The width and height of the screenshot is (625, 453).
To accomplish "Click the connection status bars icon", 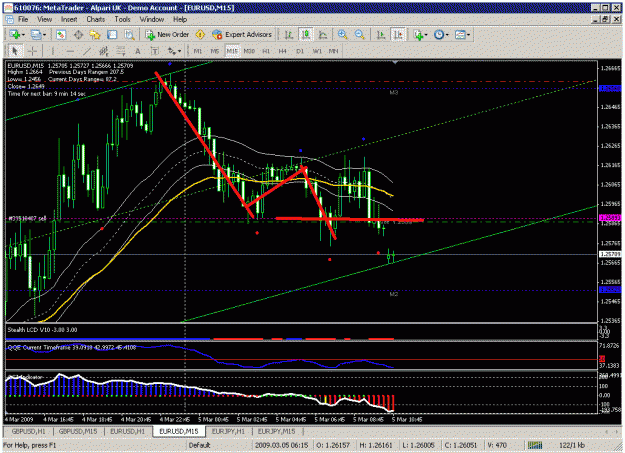I will point(535,445).
